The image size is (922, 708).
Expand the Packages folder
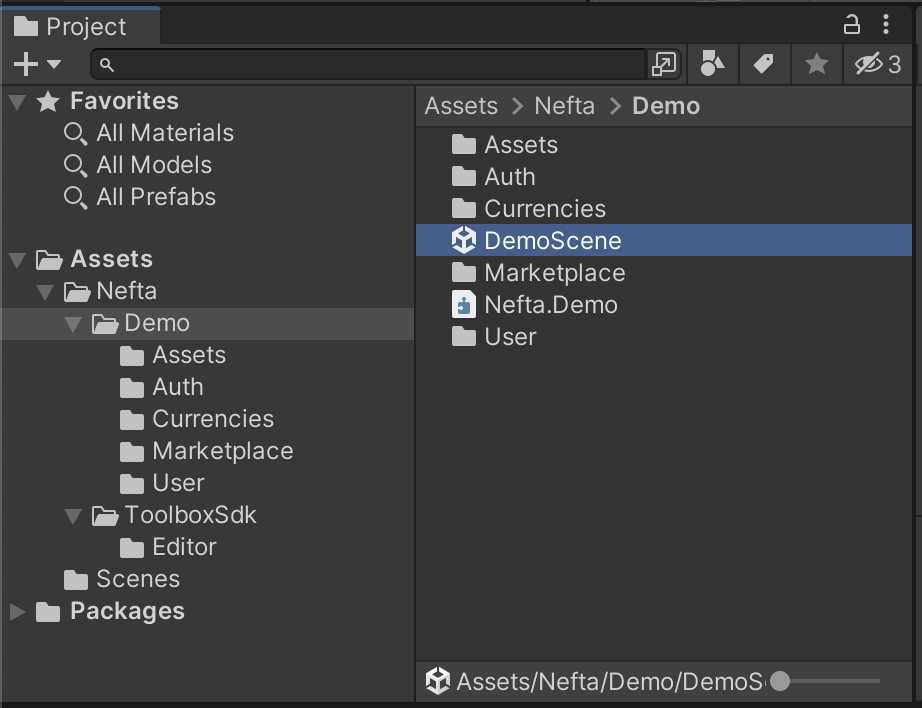tap(18, 612)
